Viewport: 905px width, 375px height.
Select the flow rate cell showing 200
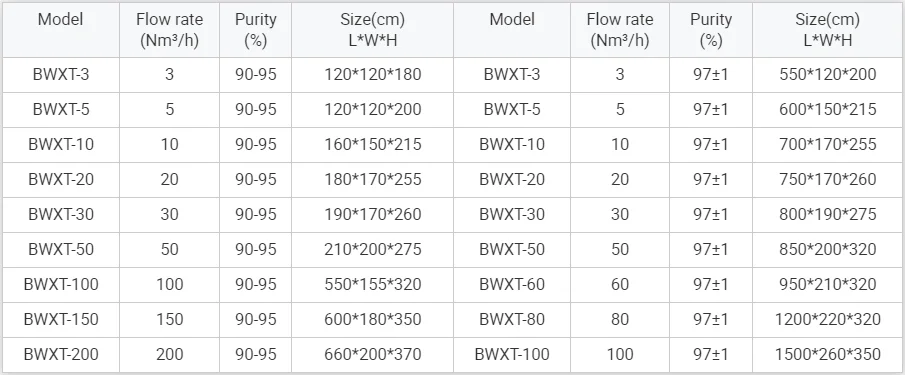[x=169, y=354]
